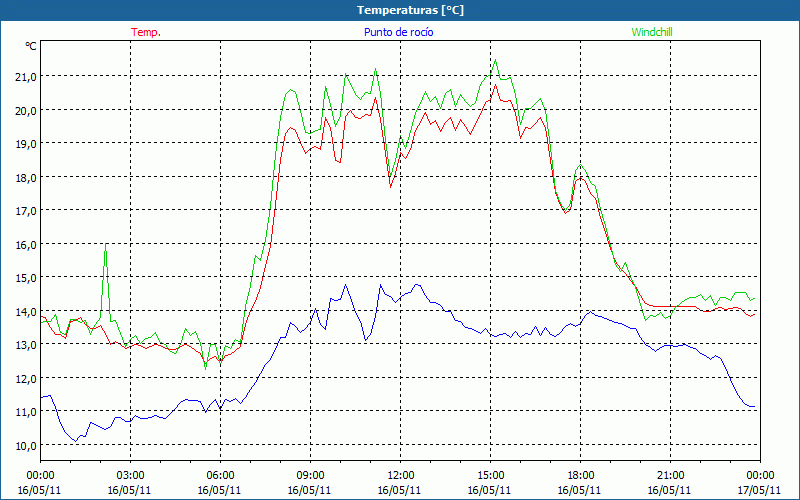This screenshot has width=800, height=500.
Task: Click the 11,0 y-axis value
Action: 26,411
